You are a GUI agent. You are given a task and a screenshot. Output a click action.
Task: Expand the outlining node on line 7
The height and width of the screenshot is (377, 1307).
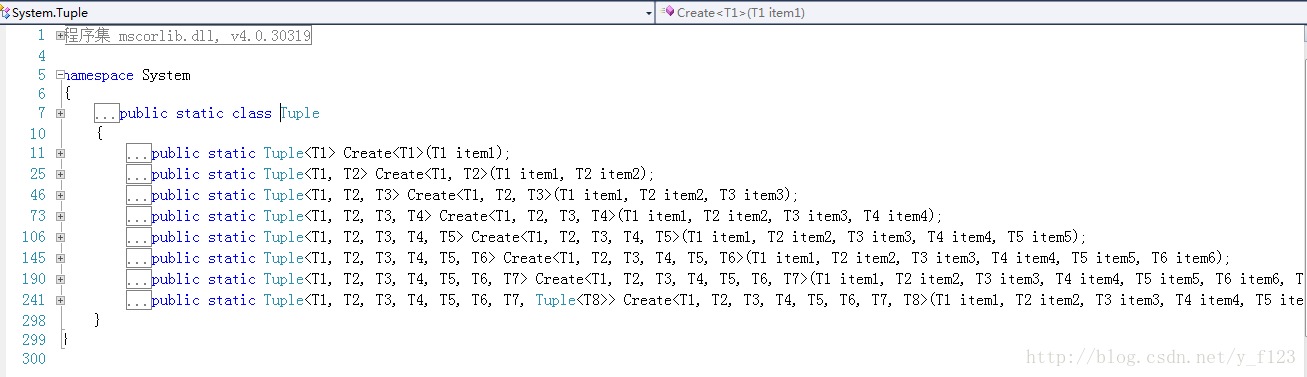click(61, 113)
